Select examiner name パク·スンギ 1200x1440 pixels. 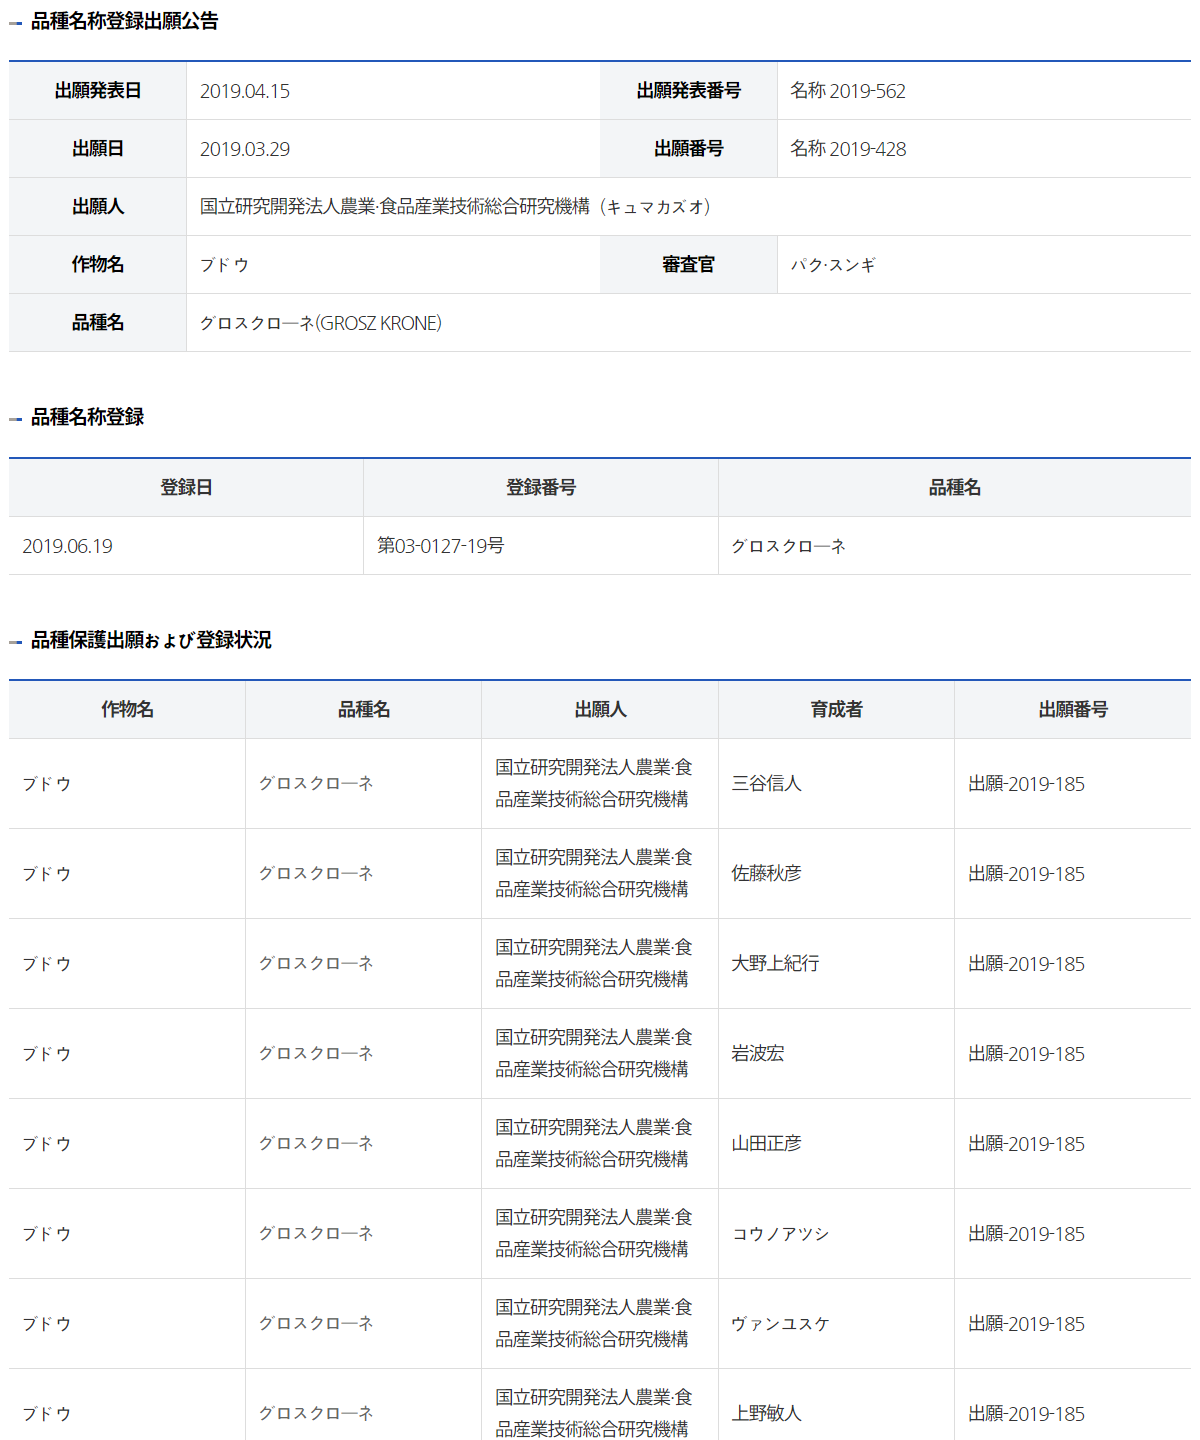[833, 265]
